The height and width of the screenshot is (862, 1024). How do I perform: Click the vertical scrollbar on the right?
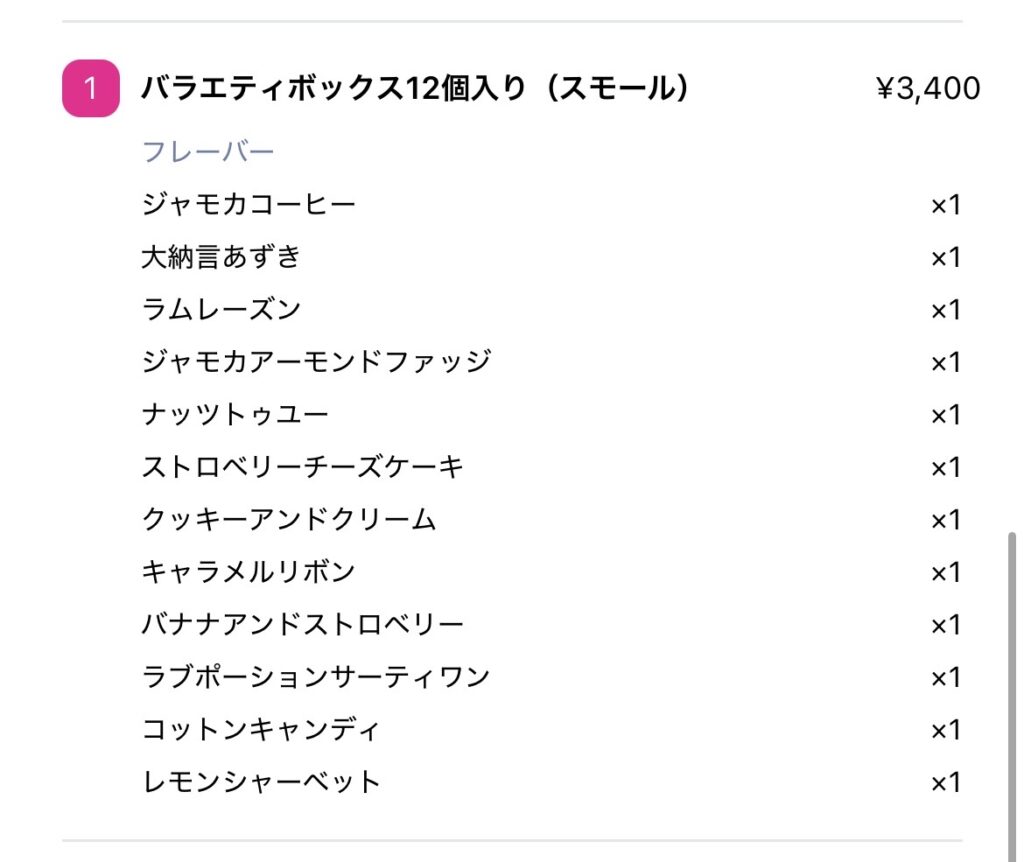[x=1012, y=696]
